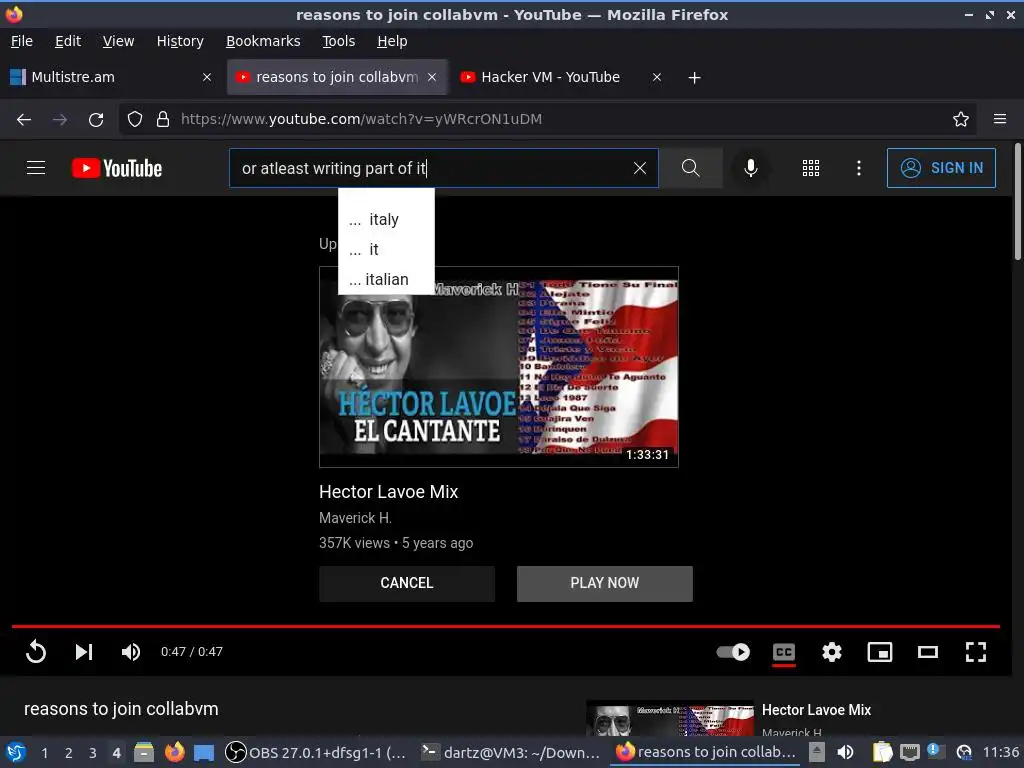Open the Hector Lavoe Mix up-next thumbnail

click(498, 367)
